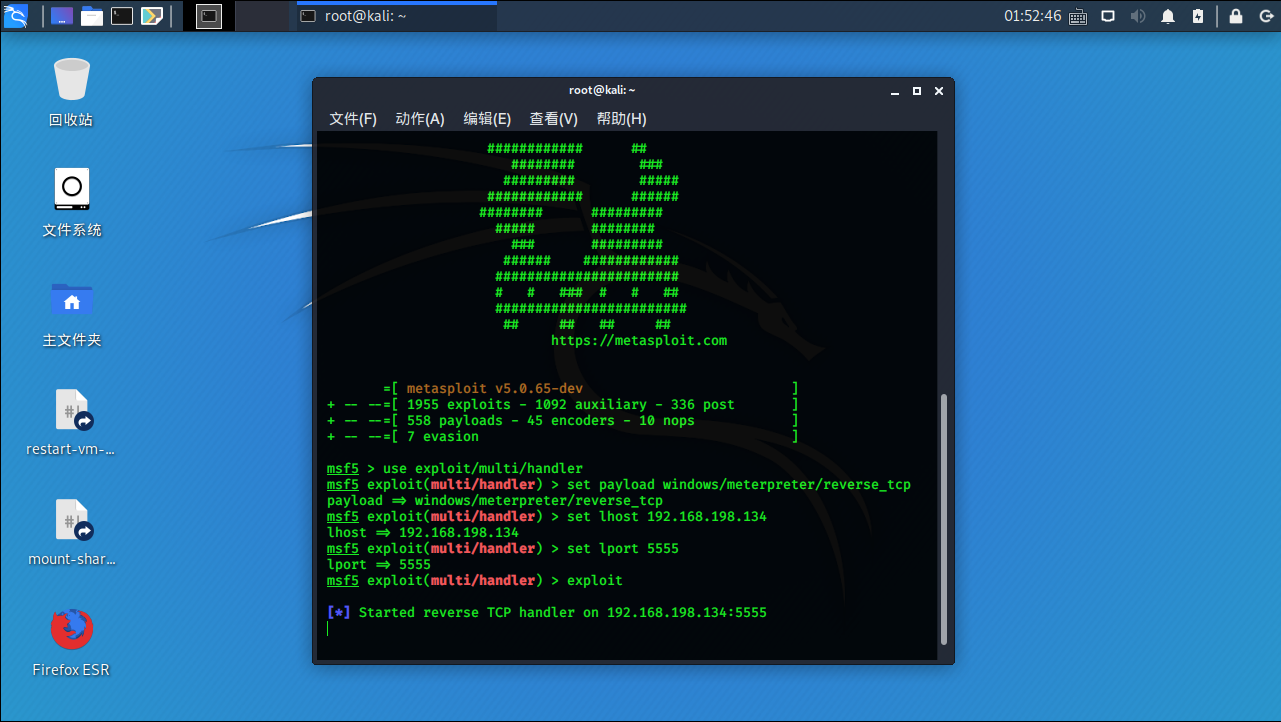This screenshot has height=722, width=1281.
Task: Click 'Started reverse TCP handler' status line
Action: (x=547, y=613)
